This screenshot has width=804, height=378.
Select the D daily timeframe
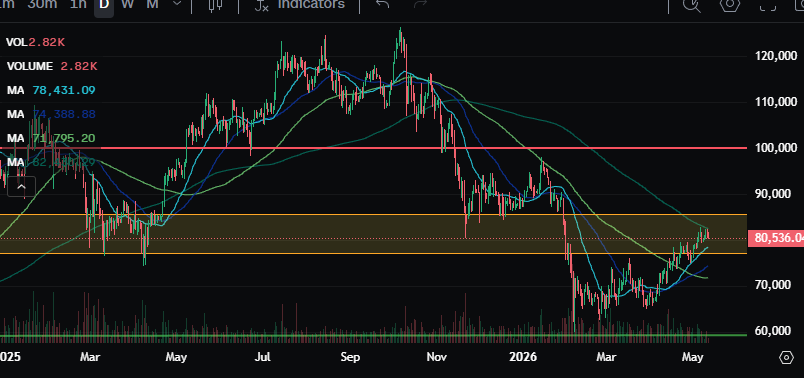[104, 5]
